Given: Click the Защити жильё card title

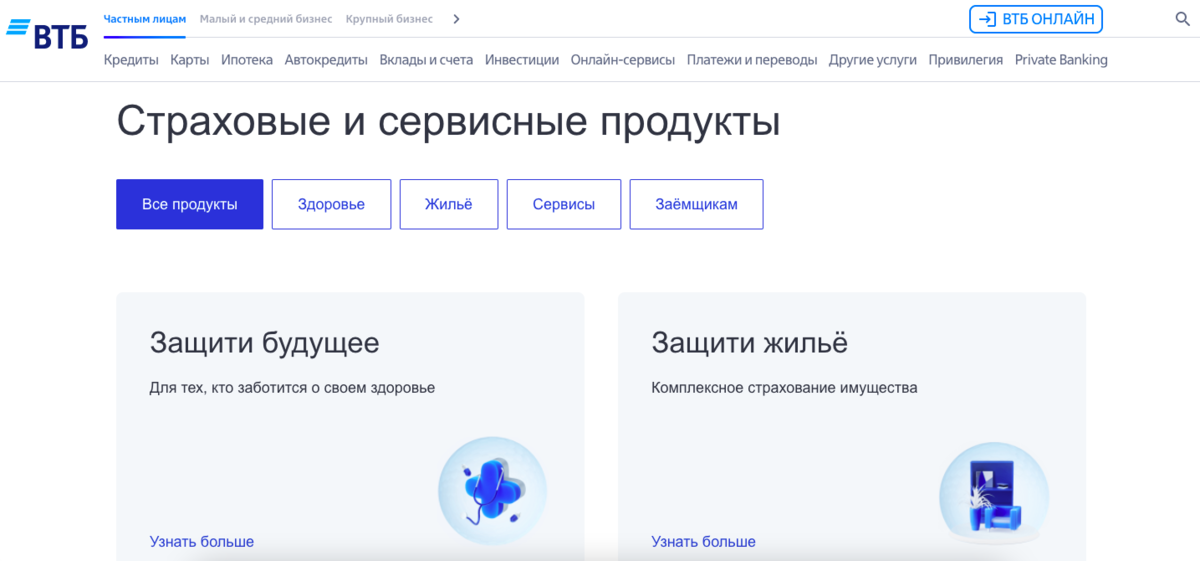Looking at the screenshot, I should pos(750,343).
